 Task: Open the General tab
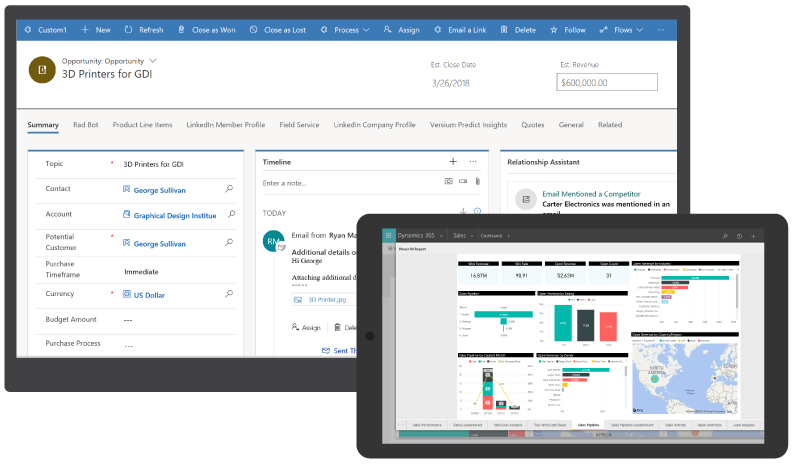571,125
